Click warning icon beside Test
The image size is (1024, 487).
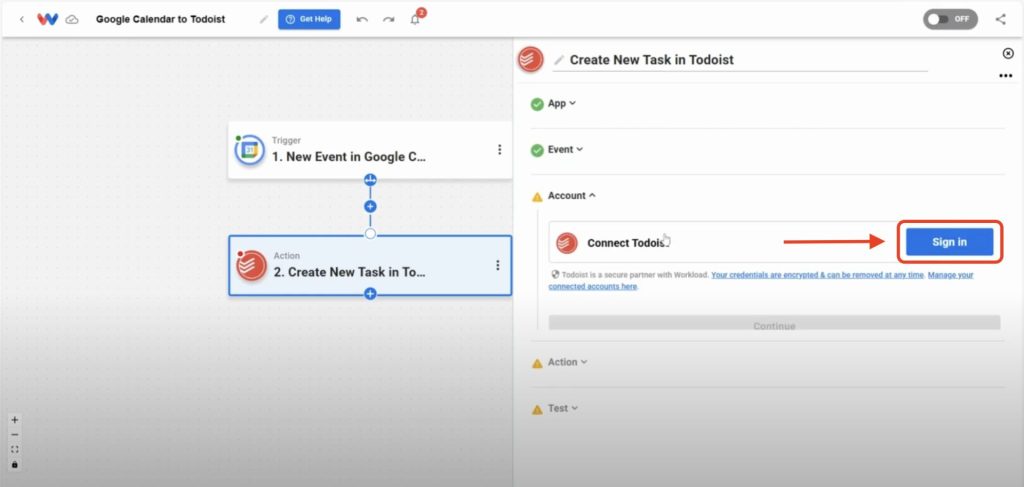(x=537, y=410)
